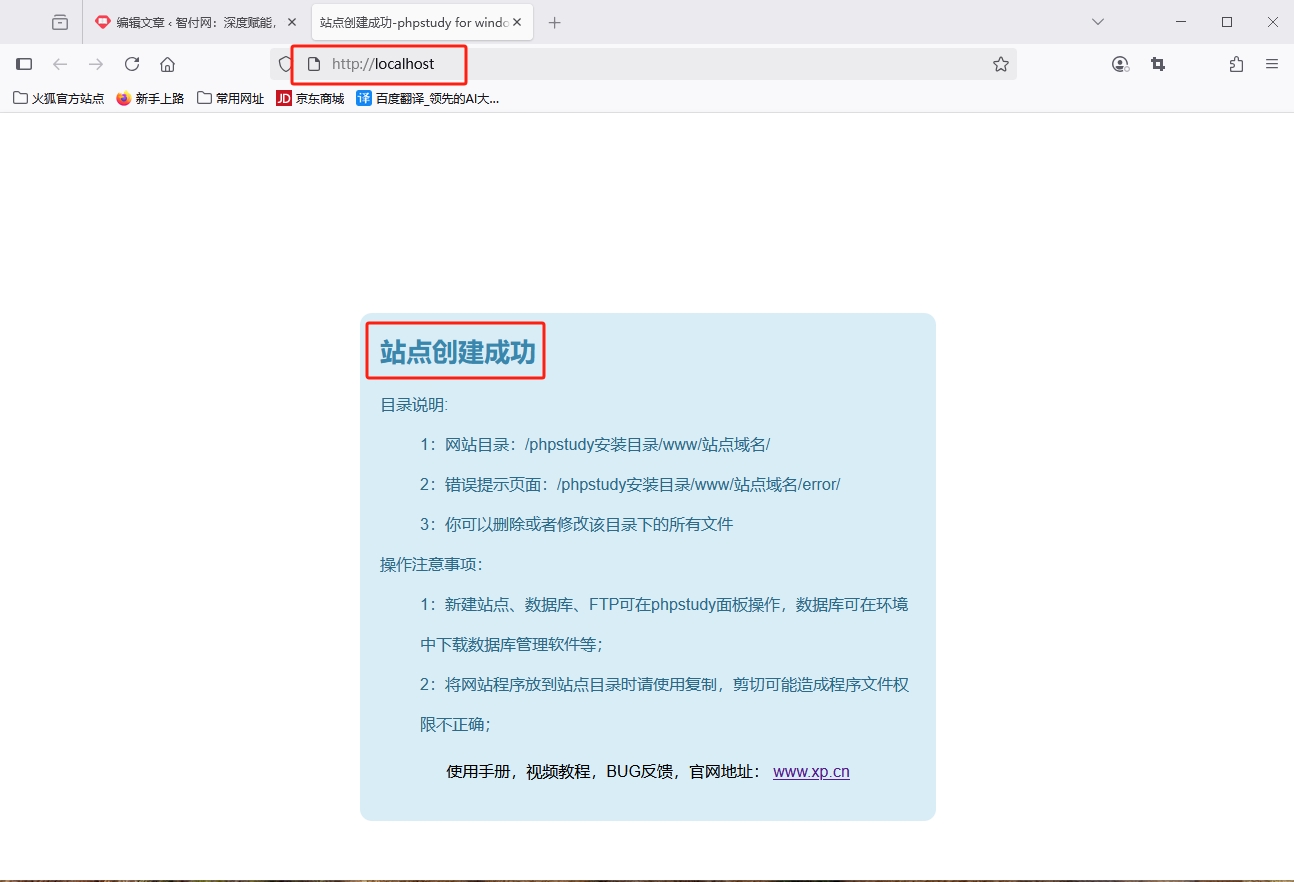The width and height of the screenshot is (1294, 882).
Task: Switch to the 编辑文章 智付网 tab
Action: pos(196,22)
